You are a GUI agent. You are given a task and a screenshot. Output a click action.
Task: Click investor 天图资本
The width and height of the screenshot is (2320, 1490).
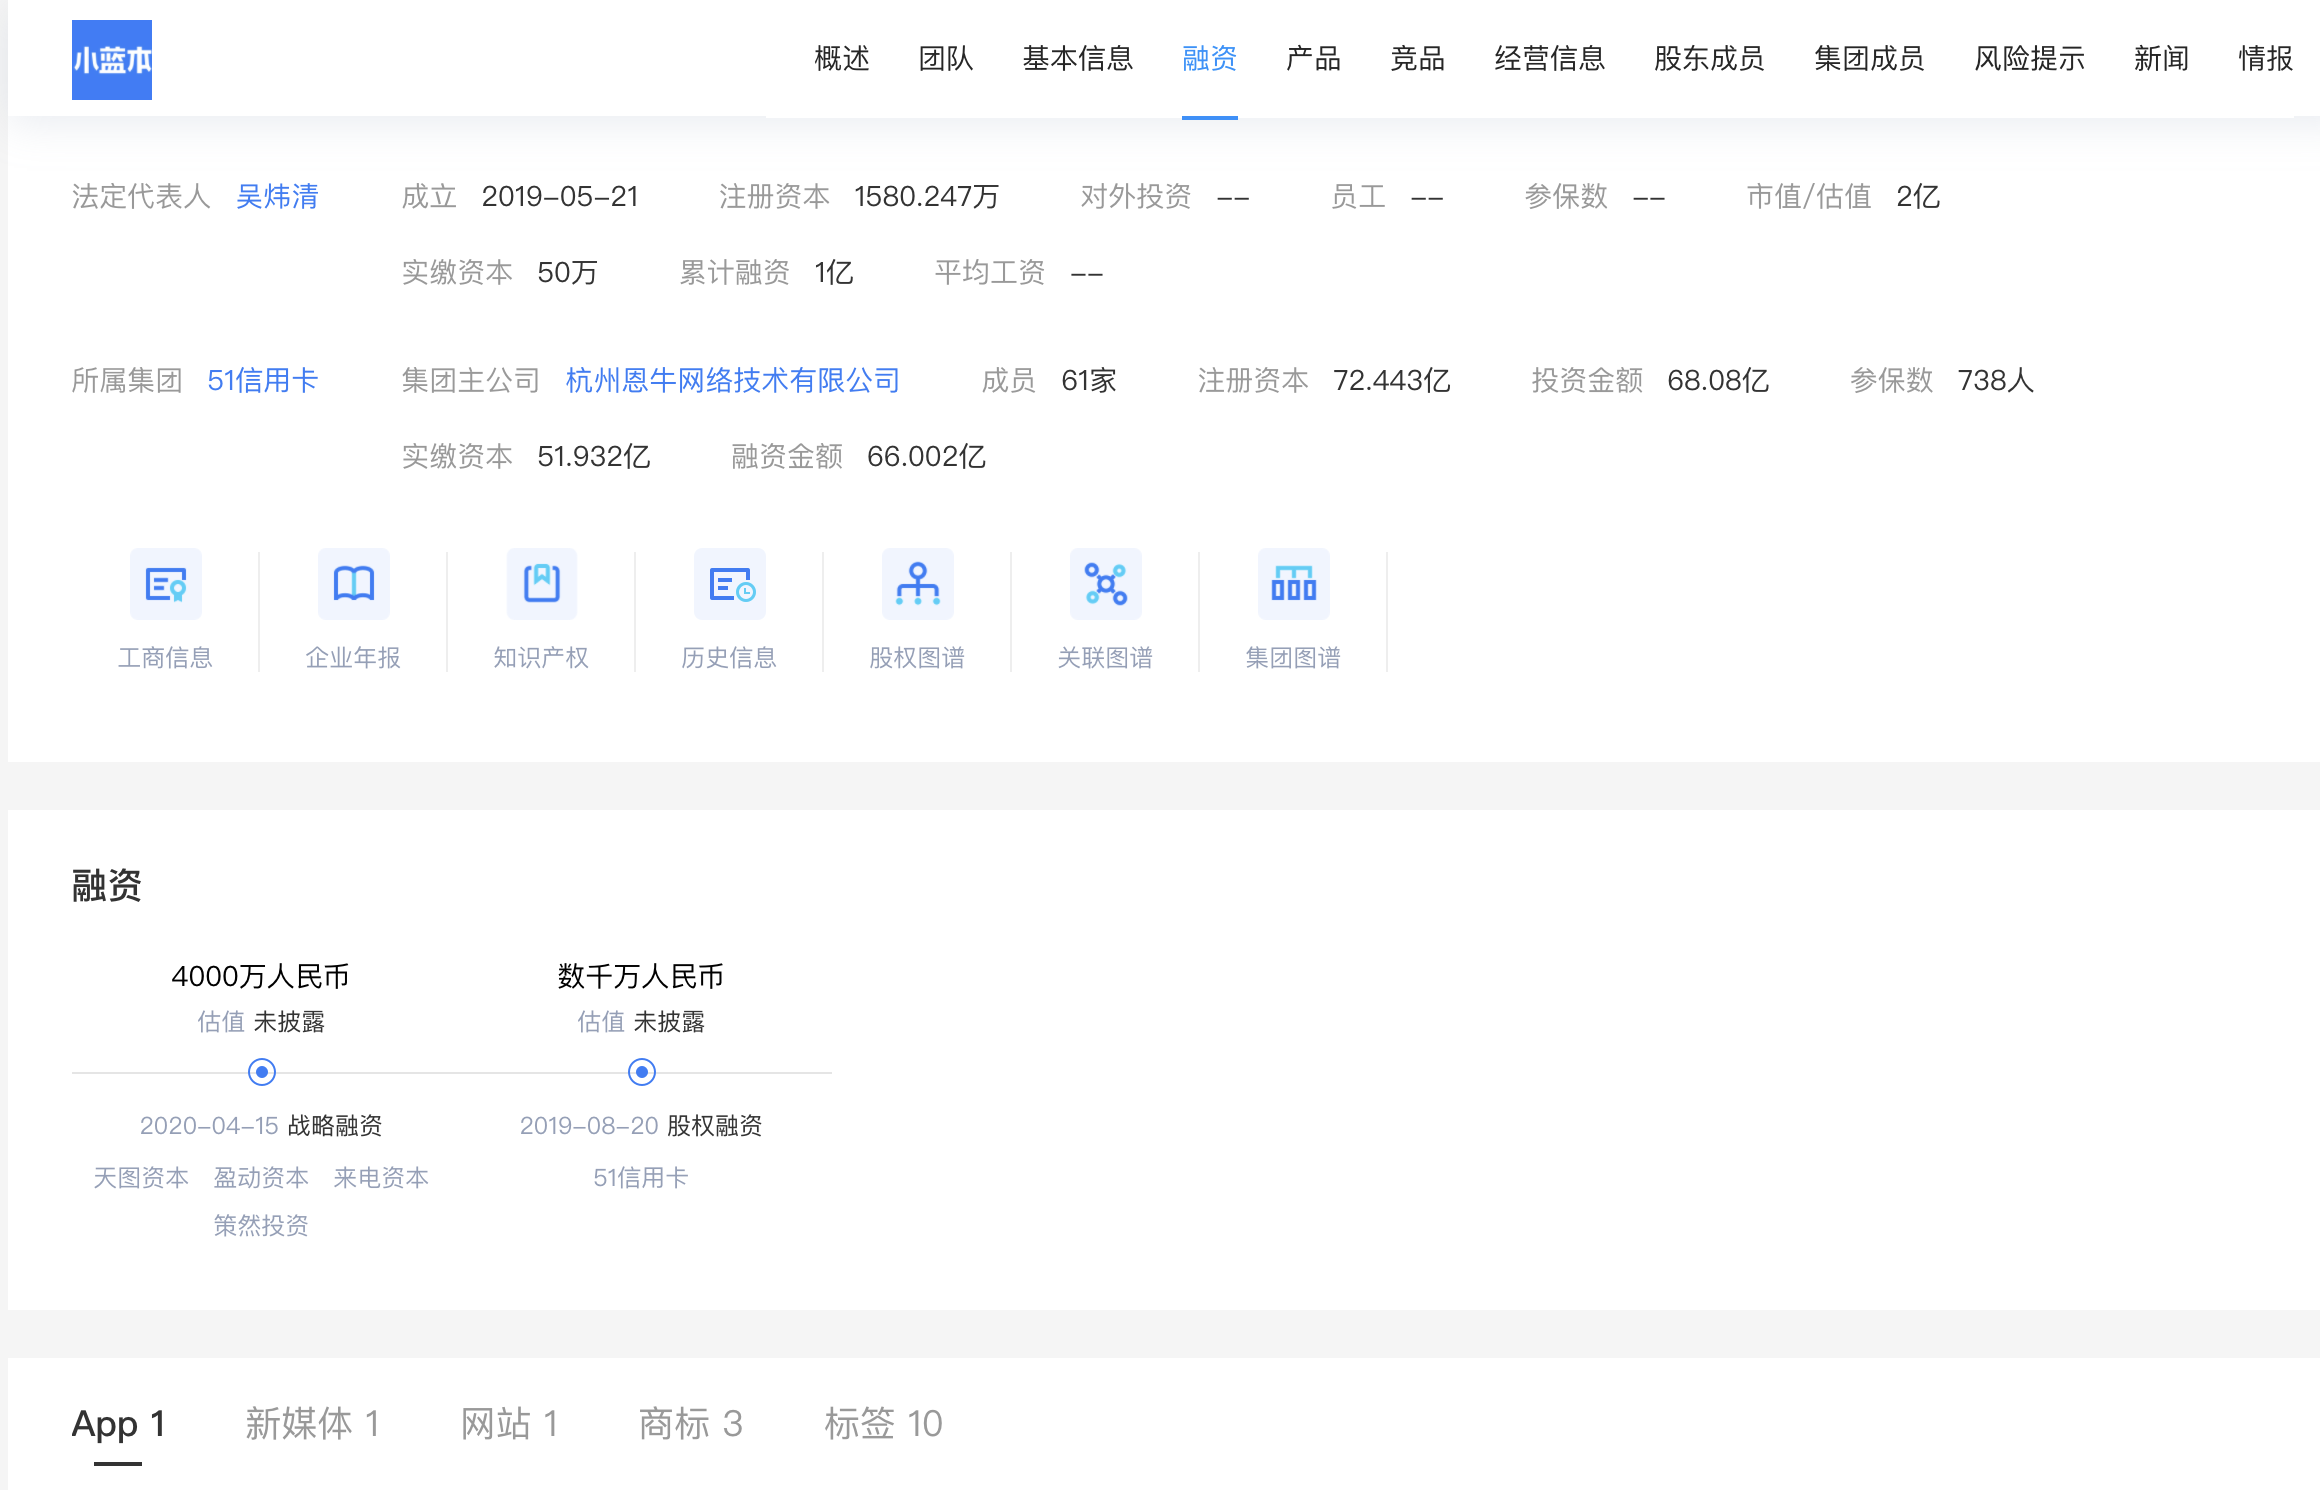click(x=141, y=1177)
